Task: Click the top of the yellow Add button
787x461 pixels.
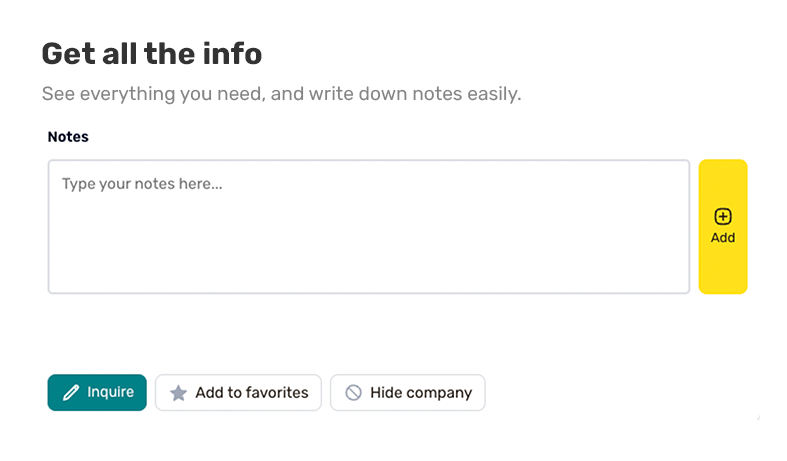Action: 723,170
